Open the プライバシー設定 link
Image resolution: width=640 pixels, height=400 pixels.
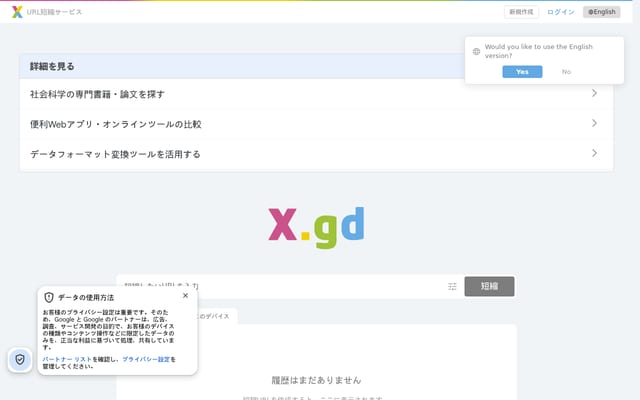[146, 359]
